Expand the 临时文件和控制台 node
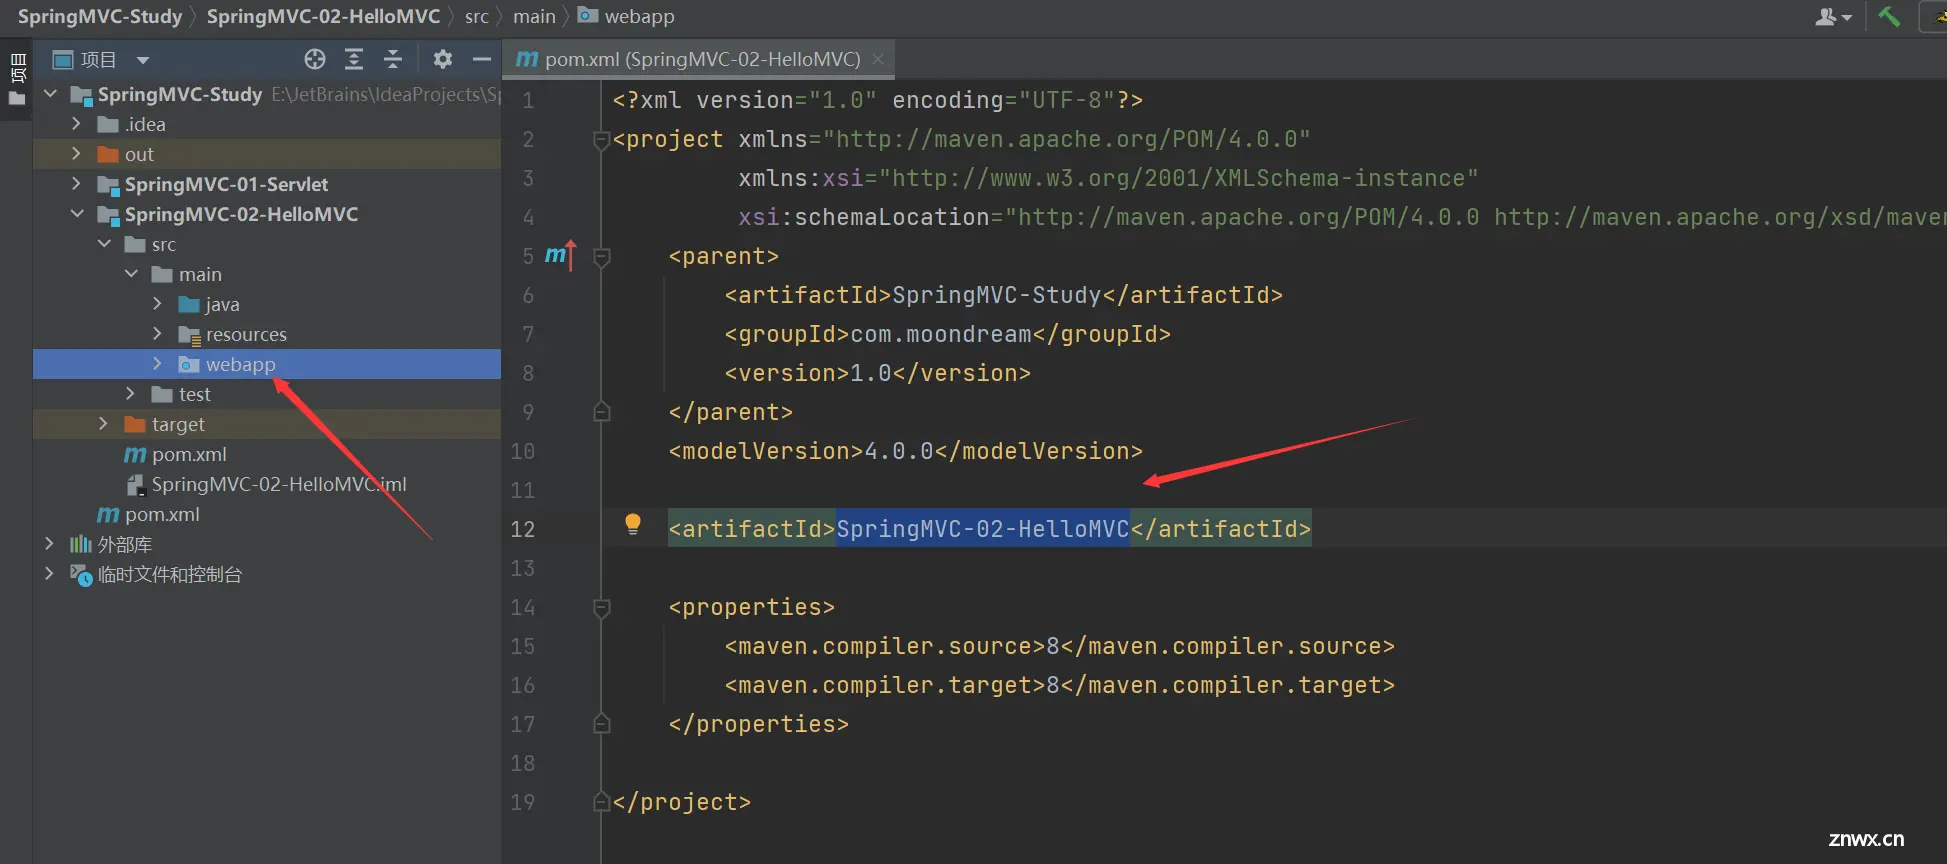1947x864 pixels. pyautogui.click(x=49, y=574)
